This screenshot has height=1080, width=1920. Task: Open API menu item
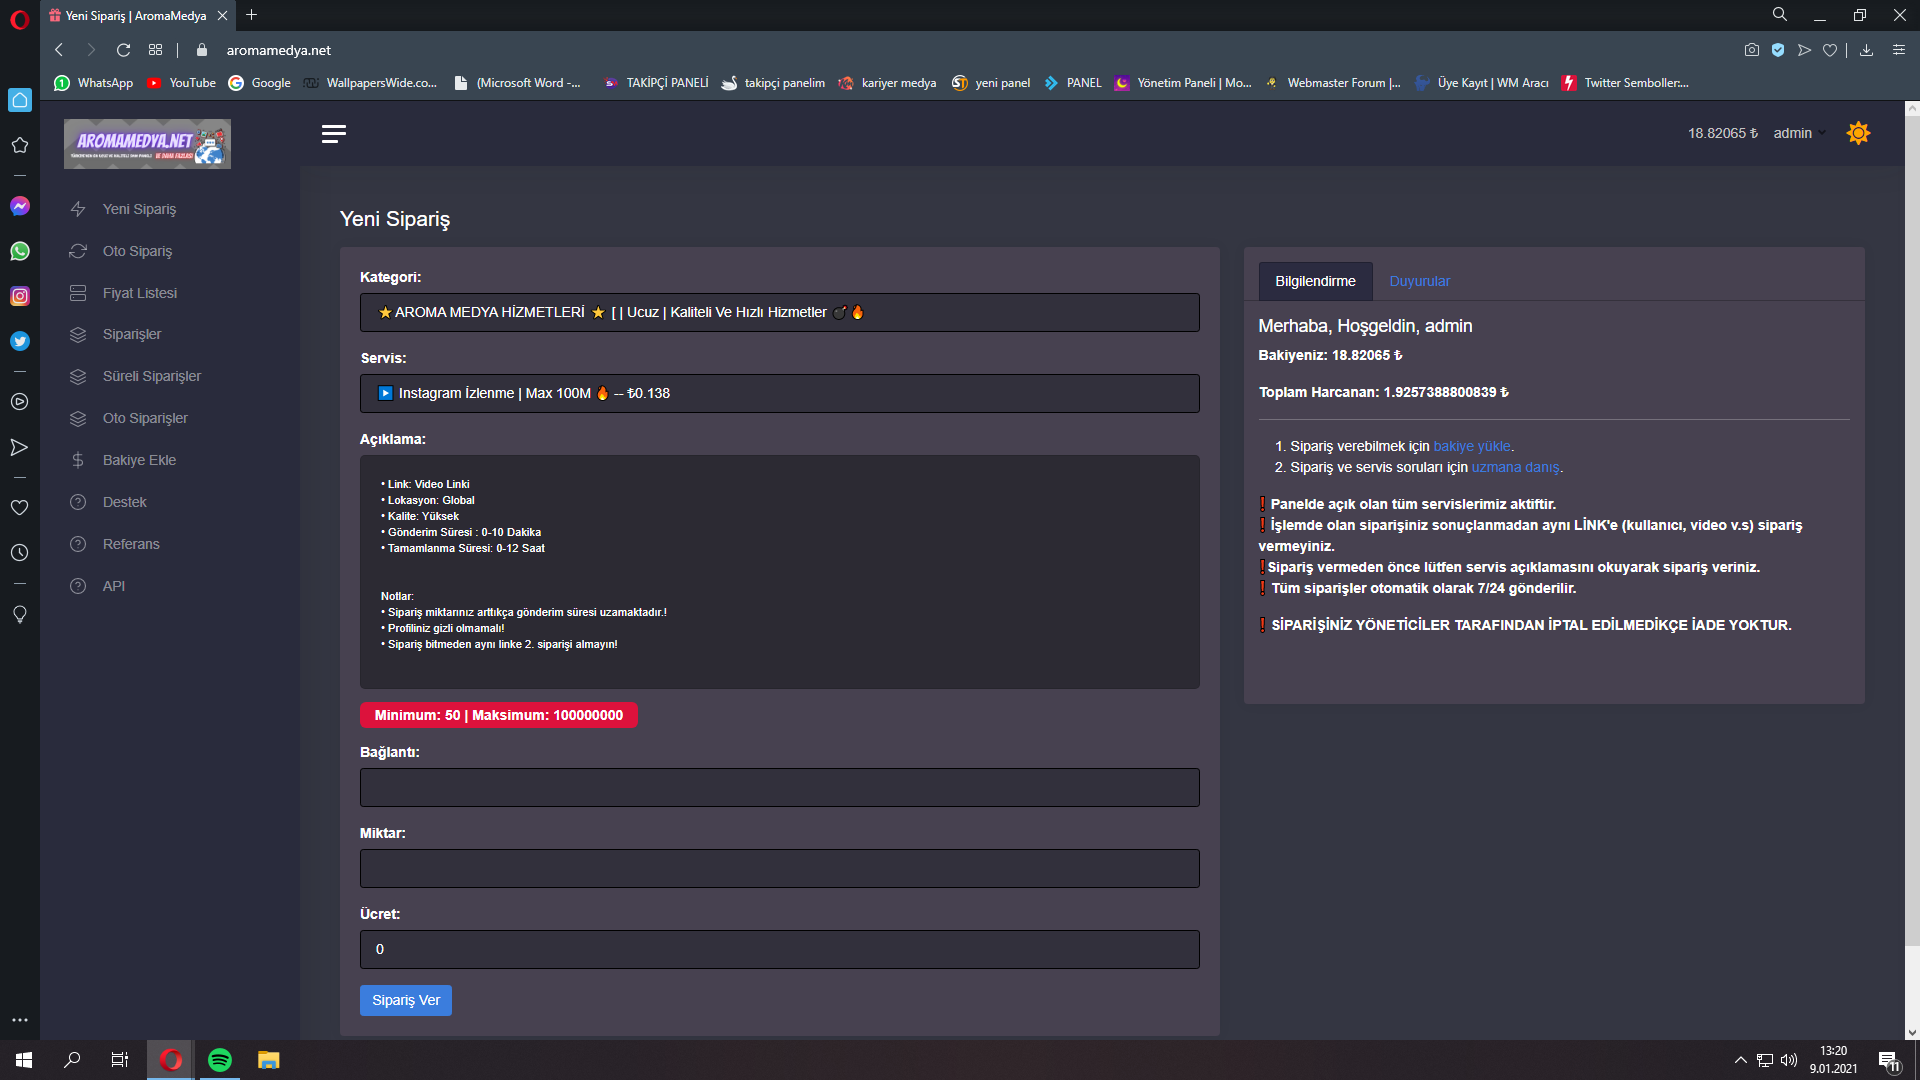pyautogui.click(x=113, y=586)
